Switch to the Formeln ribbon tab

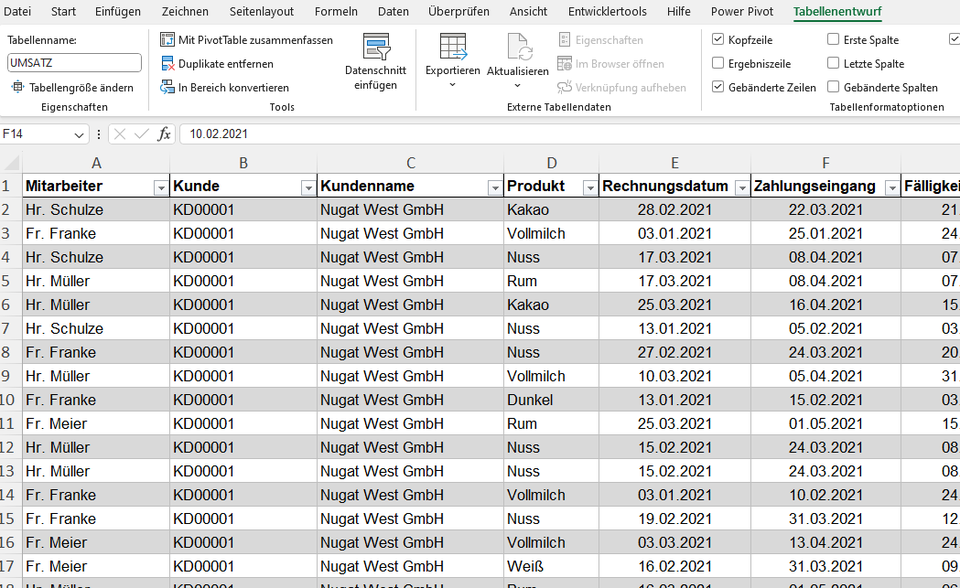(336, 12)
